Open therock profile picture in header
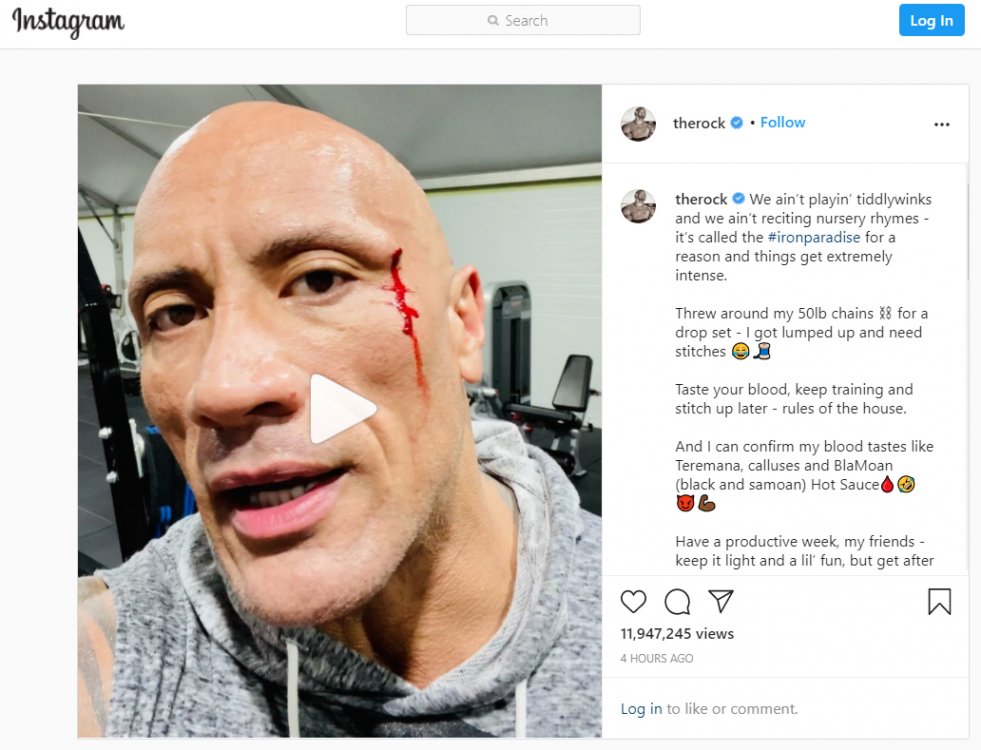The image size is (981, 750). (x=638, y=123)
